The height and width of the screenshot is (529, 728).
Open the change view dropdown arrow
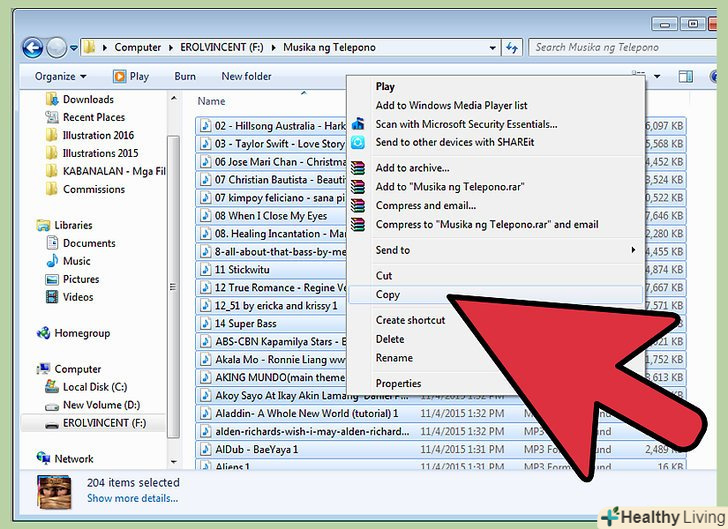[657, 77]
